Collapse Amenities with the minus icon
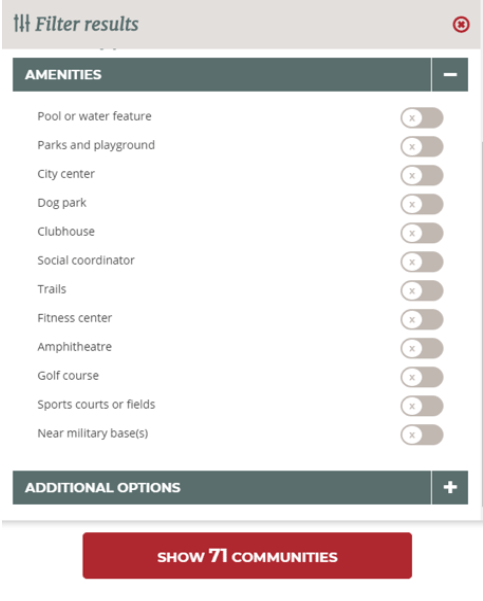This screenshot has height=601, width=483. click(450, 74)
